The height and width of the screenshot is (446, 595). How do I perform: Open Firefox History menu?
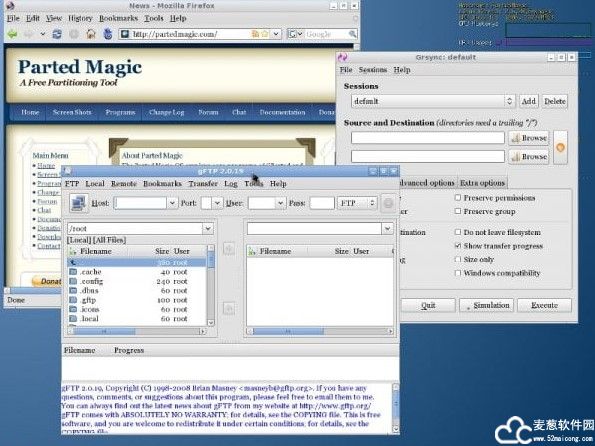tap(80, 18)
